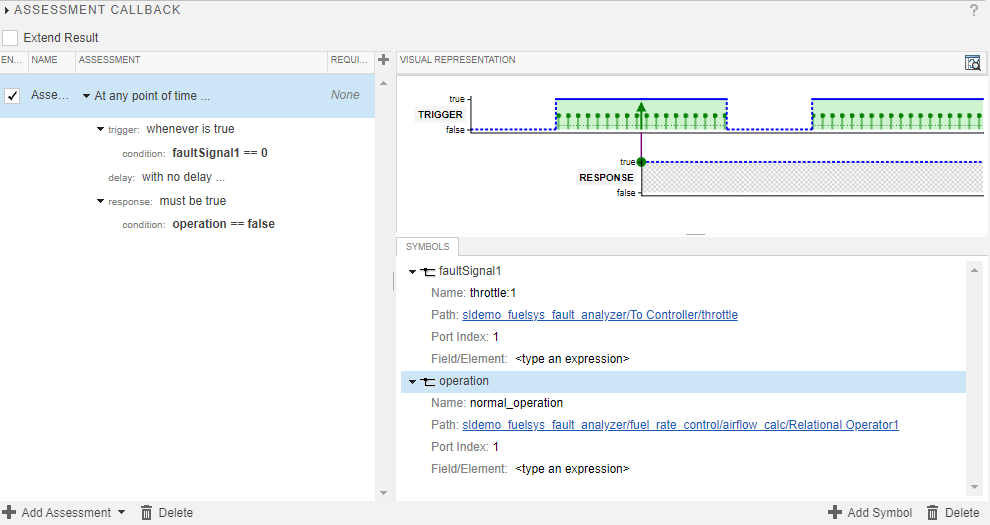Open the Relational Operator1 path link

tap(680, 425)
